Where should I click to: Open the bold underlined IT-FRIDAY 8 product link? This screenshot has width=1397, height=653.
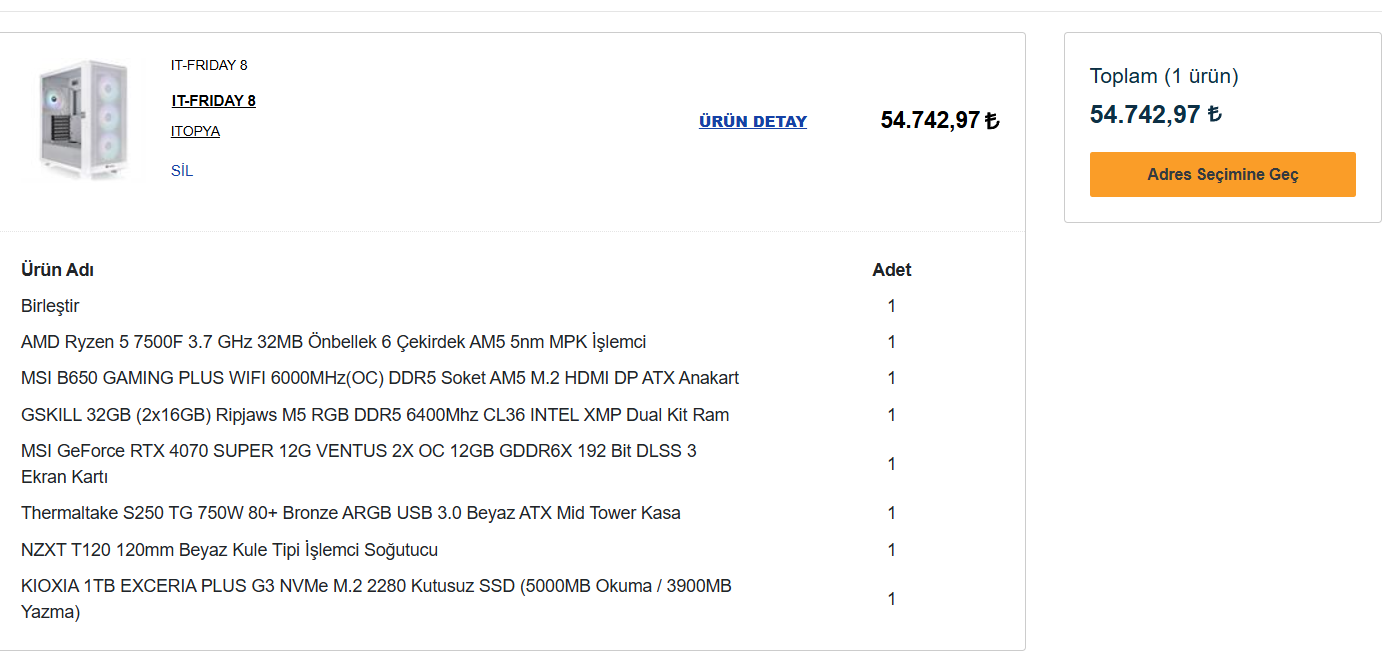(x=213, y=100)
